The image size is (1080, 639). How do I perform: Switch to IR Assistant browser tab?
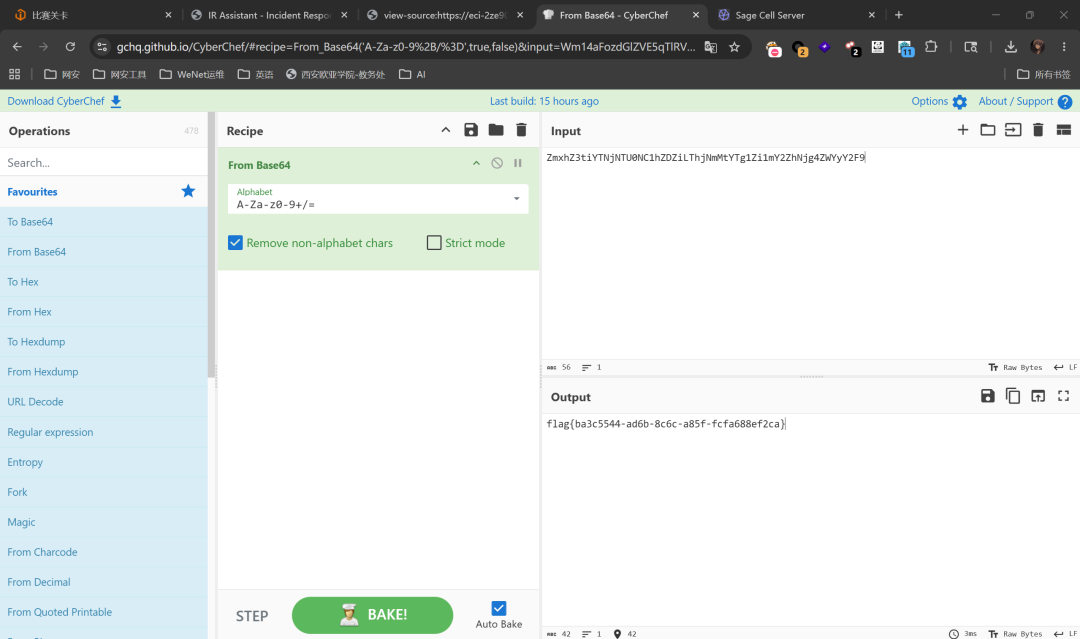tap(269, 15)
